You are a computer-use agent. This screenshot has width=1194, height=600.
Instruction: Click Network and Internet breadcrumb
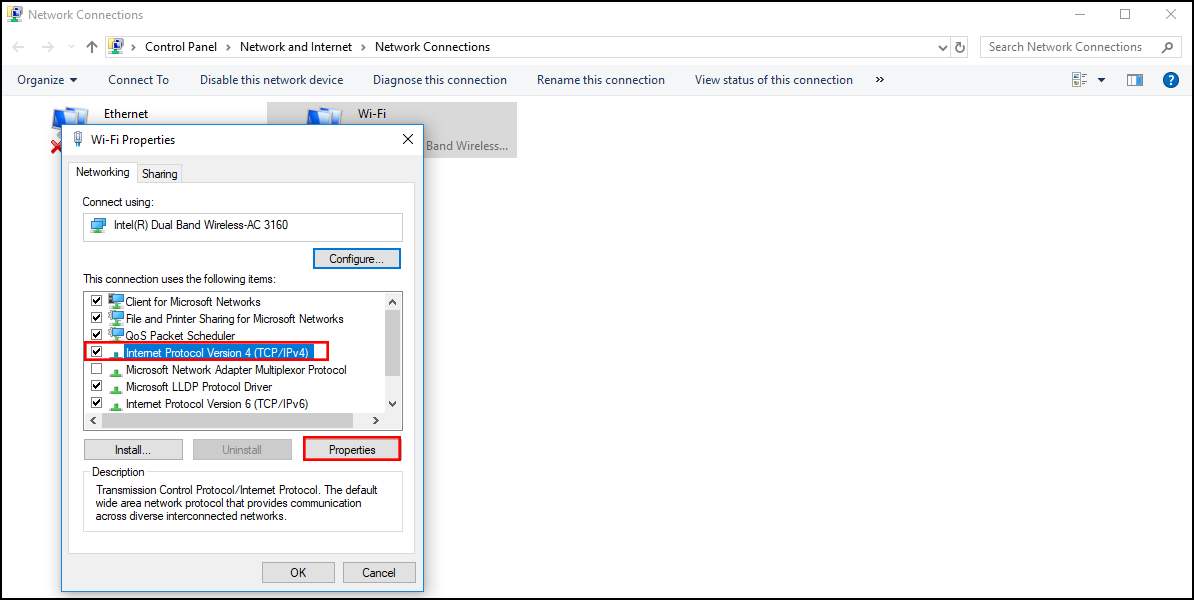click(295, 47)
